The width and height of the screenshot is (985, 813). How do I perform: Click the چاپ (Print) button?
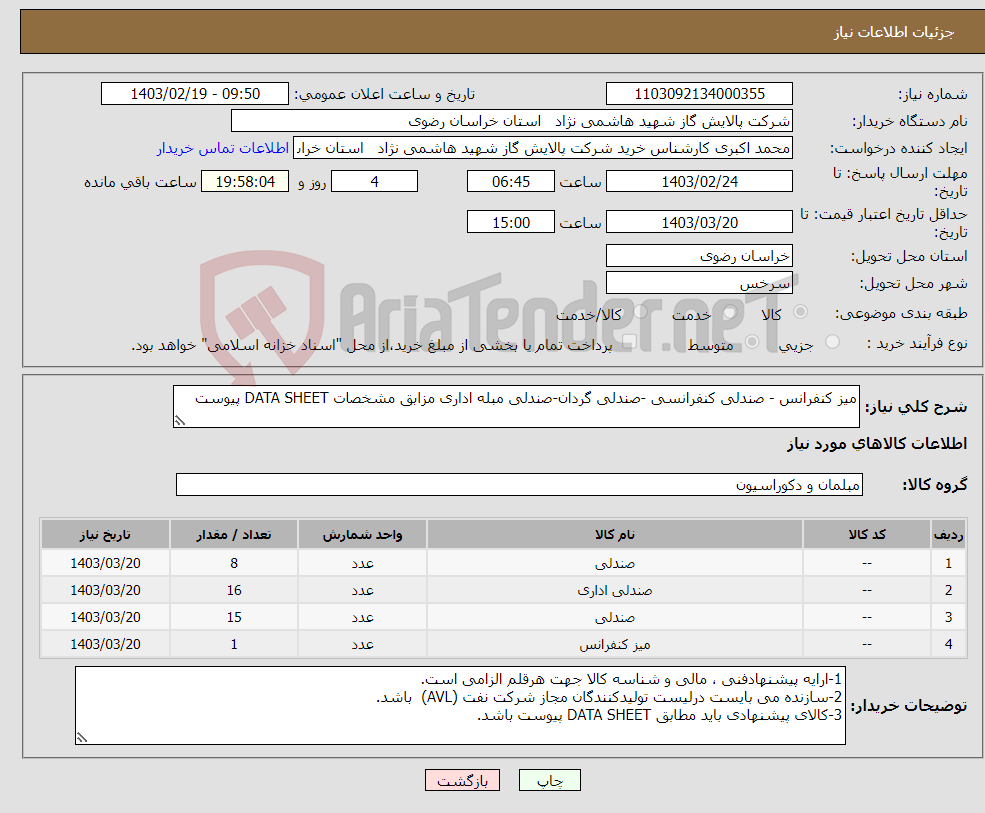point(550,780)
